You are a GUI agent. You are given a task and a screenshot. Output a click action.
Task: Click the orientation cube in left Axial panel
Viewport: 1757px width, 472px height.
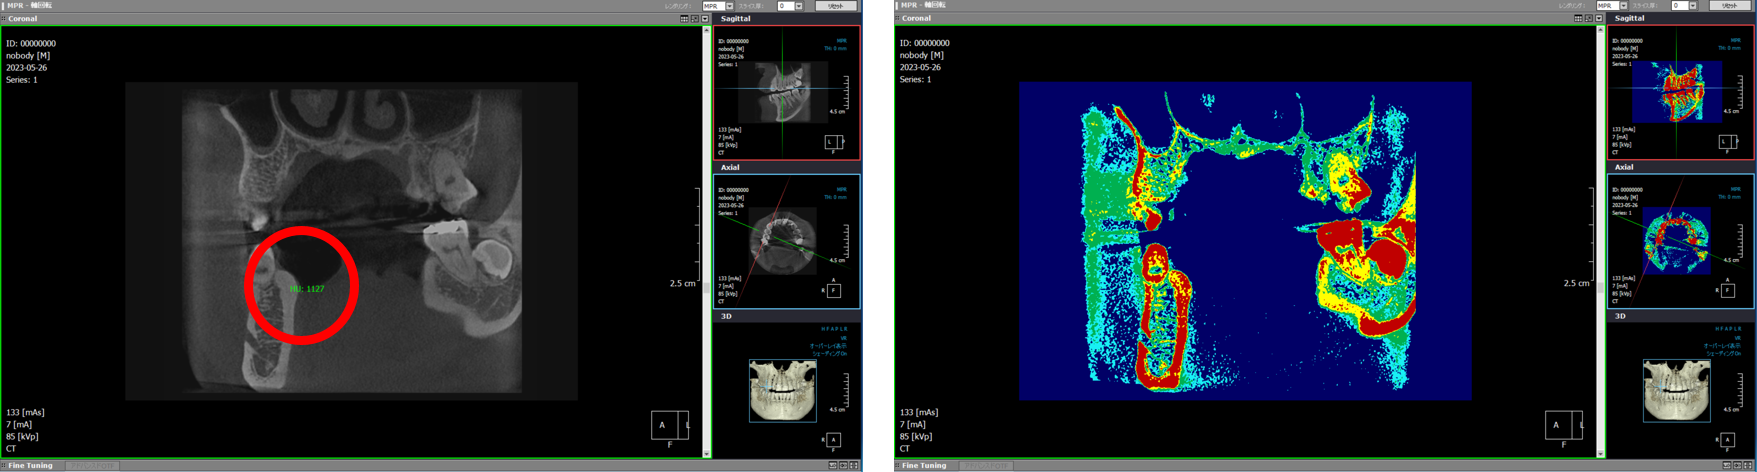(833, 291)
